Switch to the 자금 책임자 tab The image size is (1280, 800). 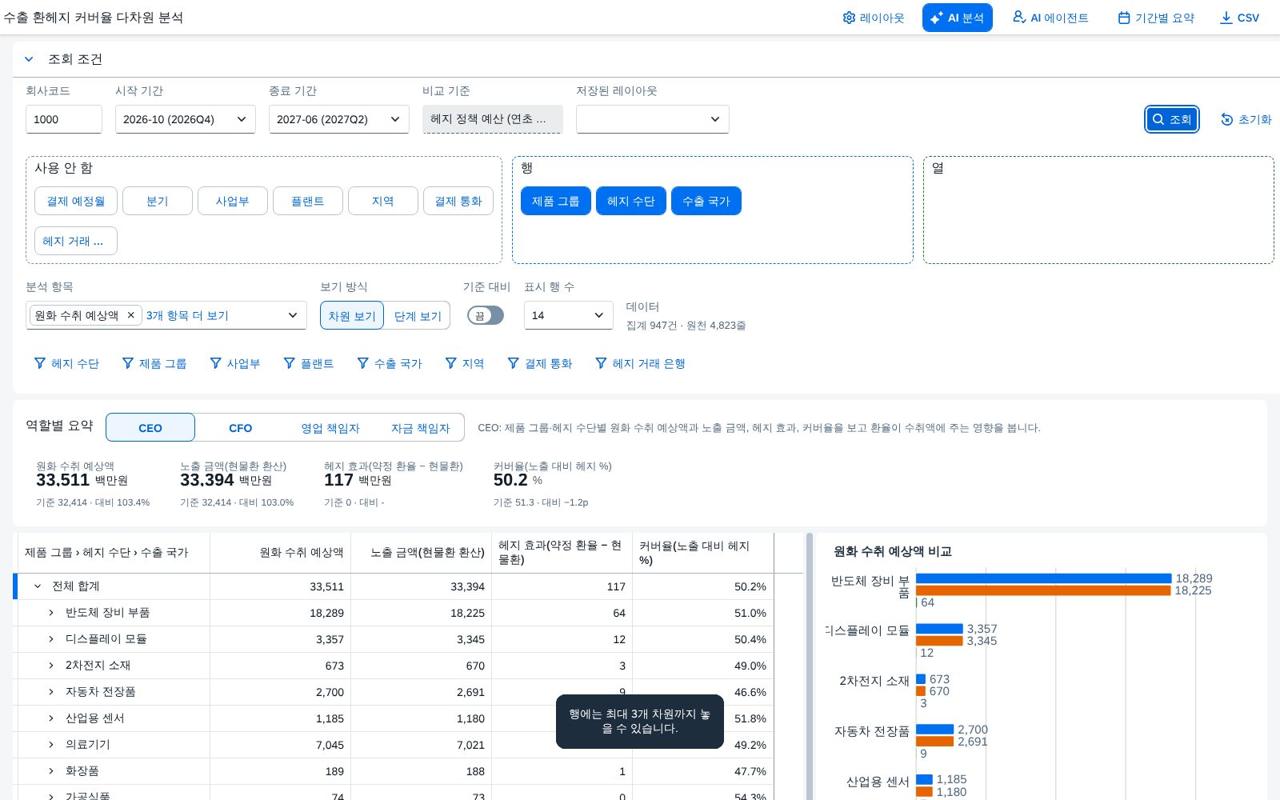click(x=420, y=427)
